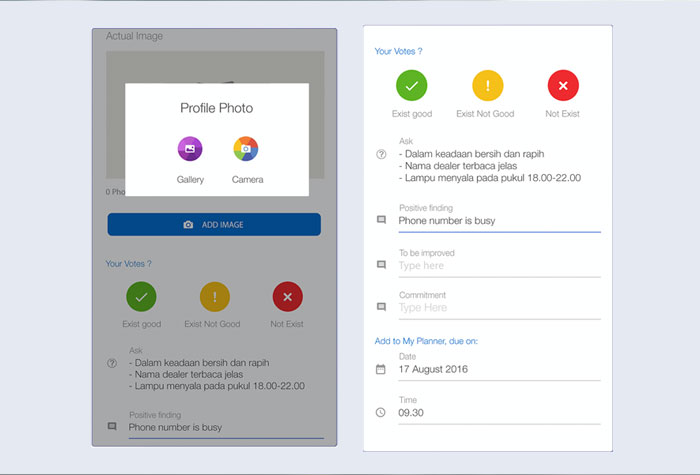Click the Positive finding field in left panel

(x=225, y=427)
